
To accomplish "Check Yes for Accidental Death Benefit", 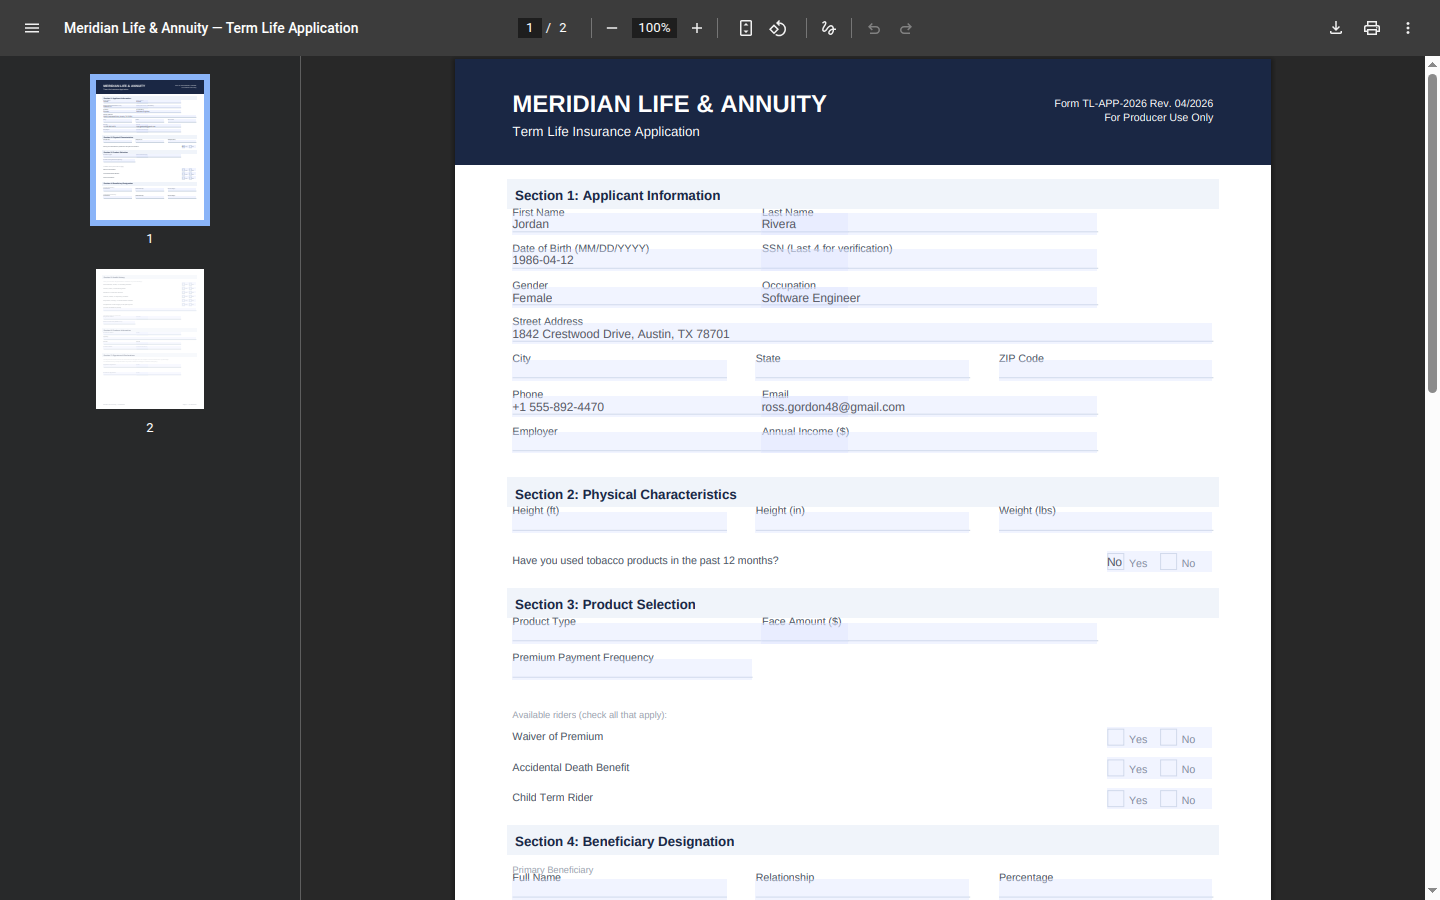I will click(x=1115, y=768).
